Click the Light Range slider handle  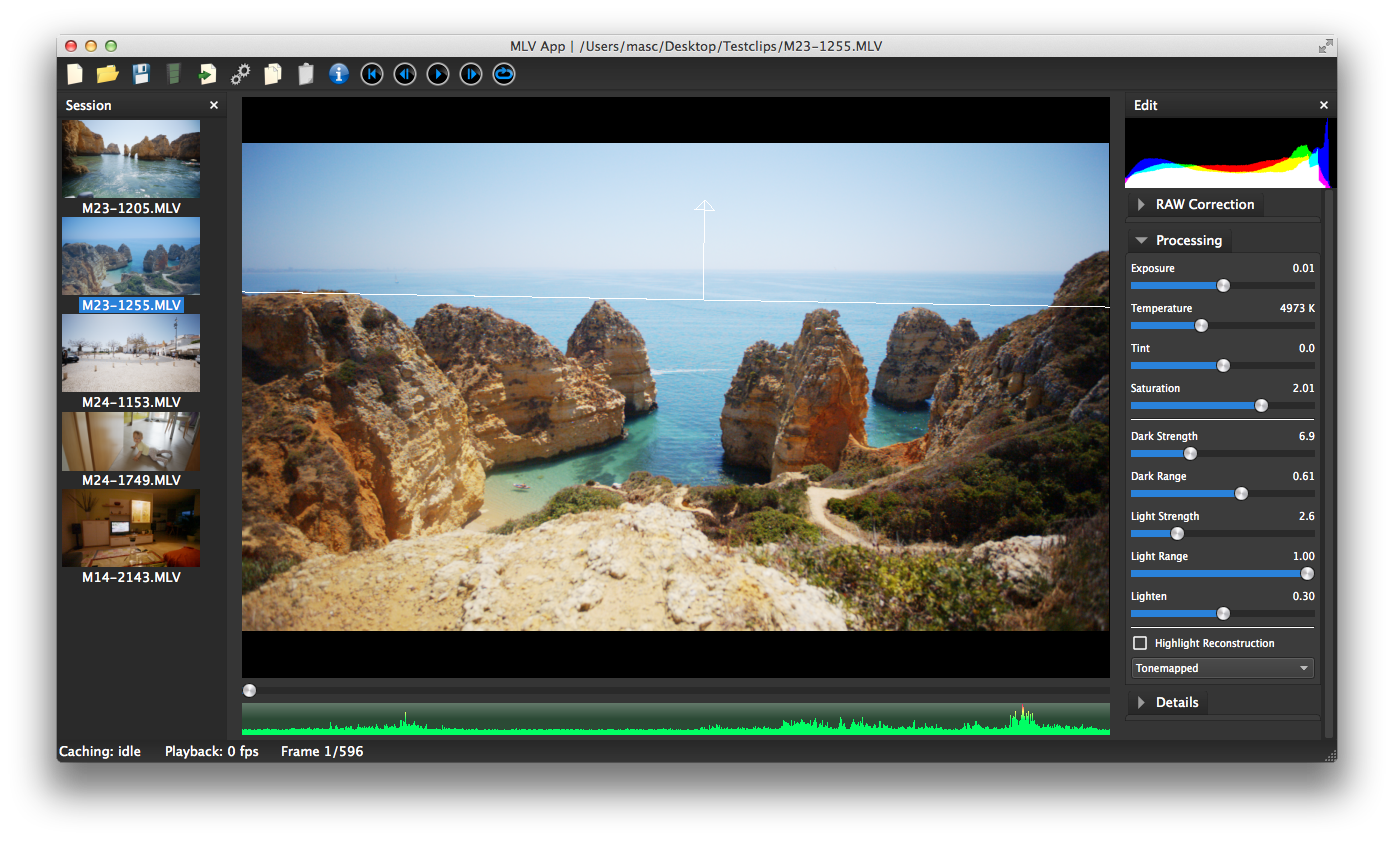1306,574
